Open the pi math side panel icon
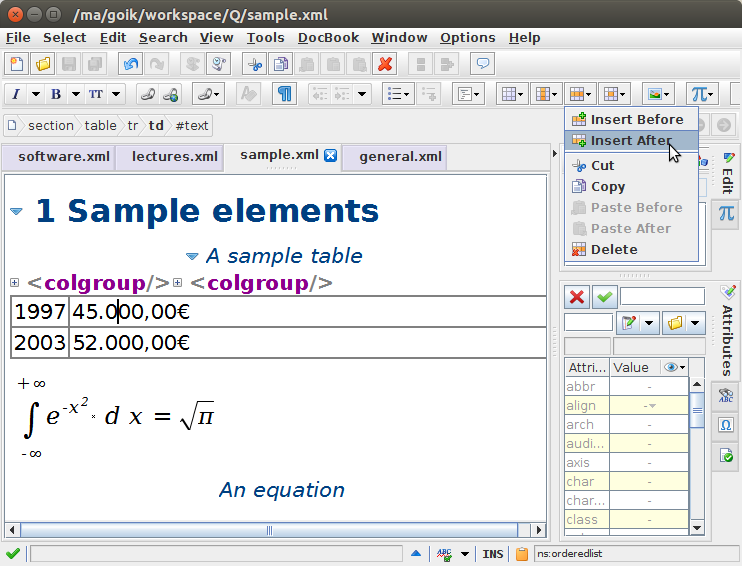The width and height of the screenshot is (742, 566). click(x=726, y=213)
